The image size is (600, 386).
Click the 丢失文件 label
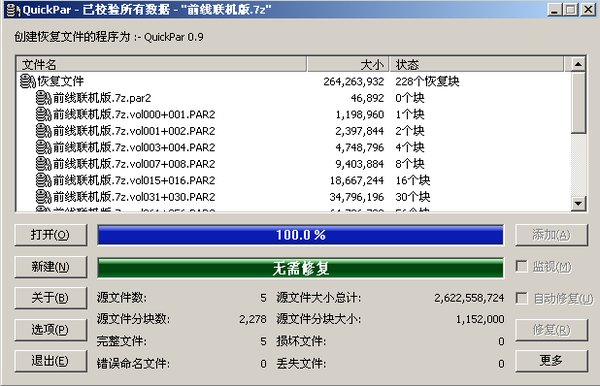[x=301, y=363]
